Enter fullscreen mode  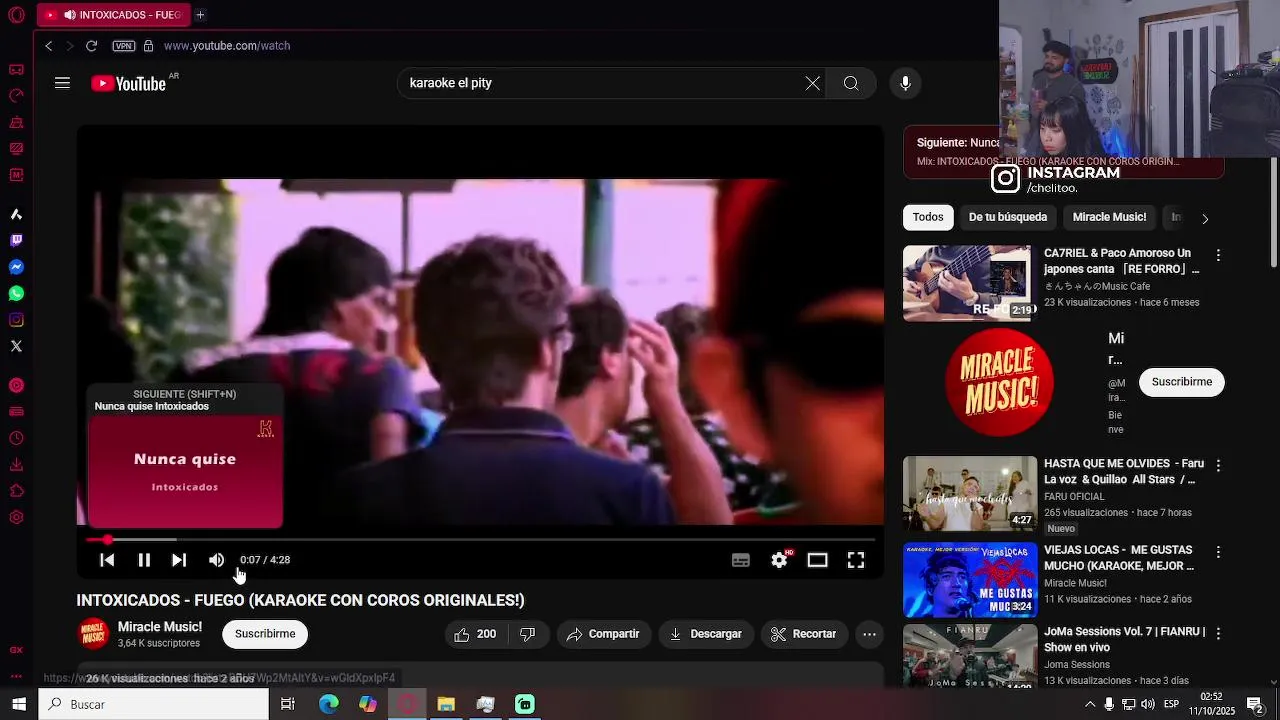(x=856, y=560)
